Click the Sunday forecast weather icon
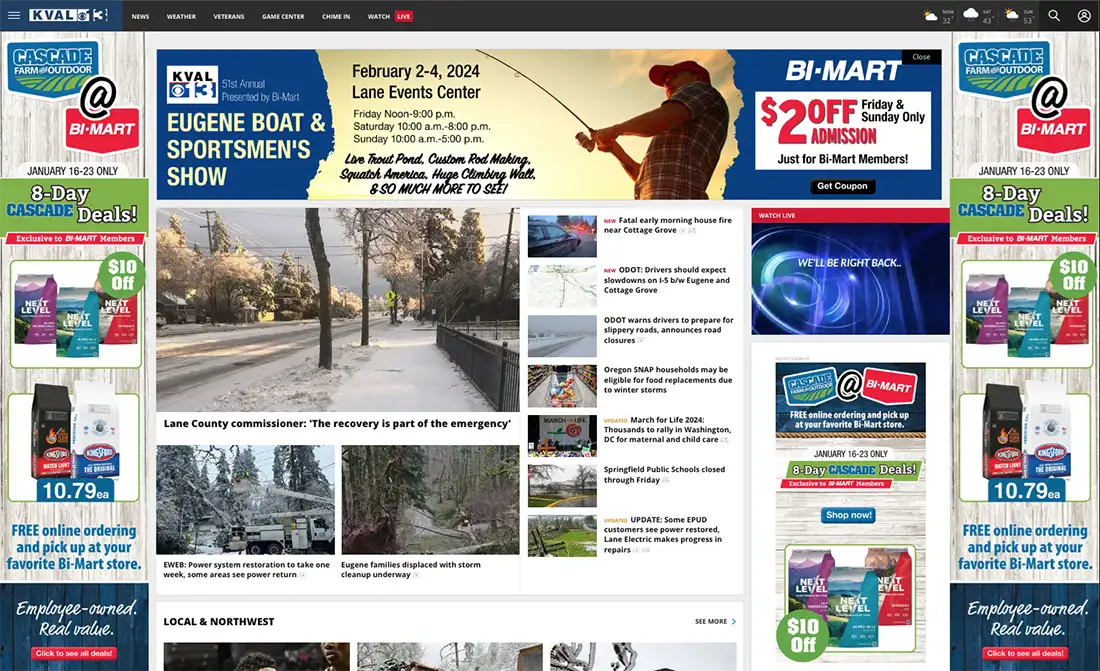The width and height of the screenshot is (1100, 671). 1012,15
